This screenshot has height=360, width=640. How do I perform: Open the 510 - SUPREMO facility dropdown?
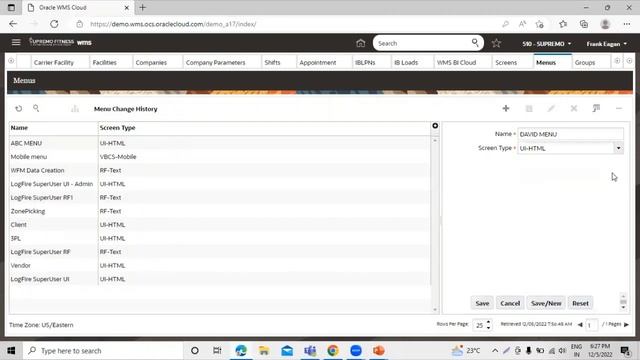tap(547, 44)
